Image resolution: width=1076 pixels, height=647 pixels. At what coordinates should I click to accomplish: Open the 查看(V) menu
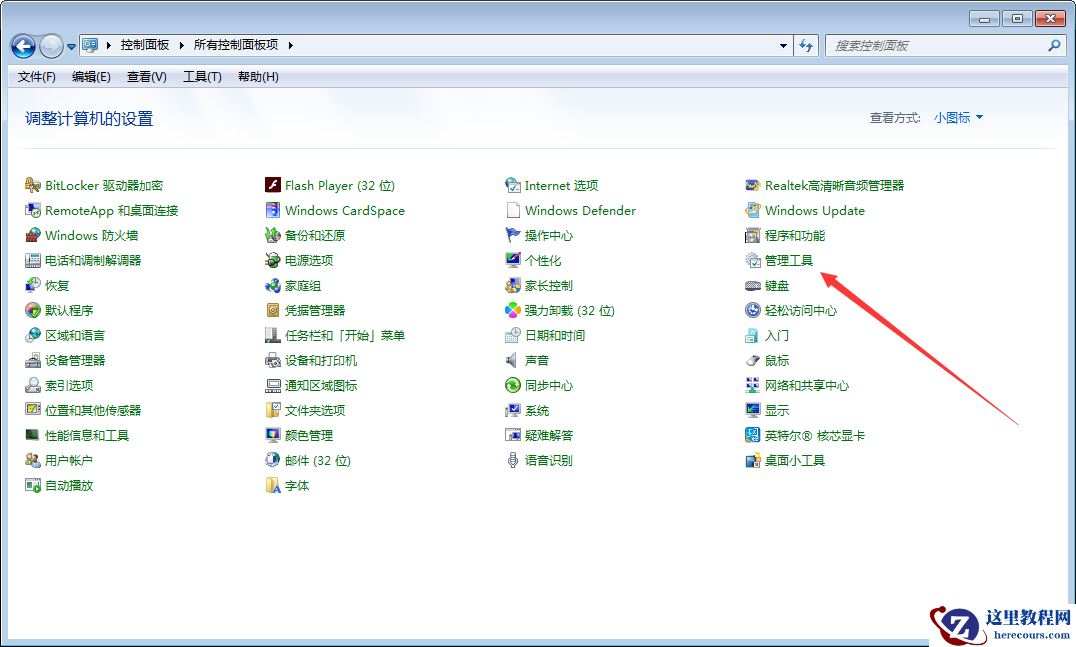point(145,77)
